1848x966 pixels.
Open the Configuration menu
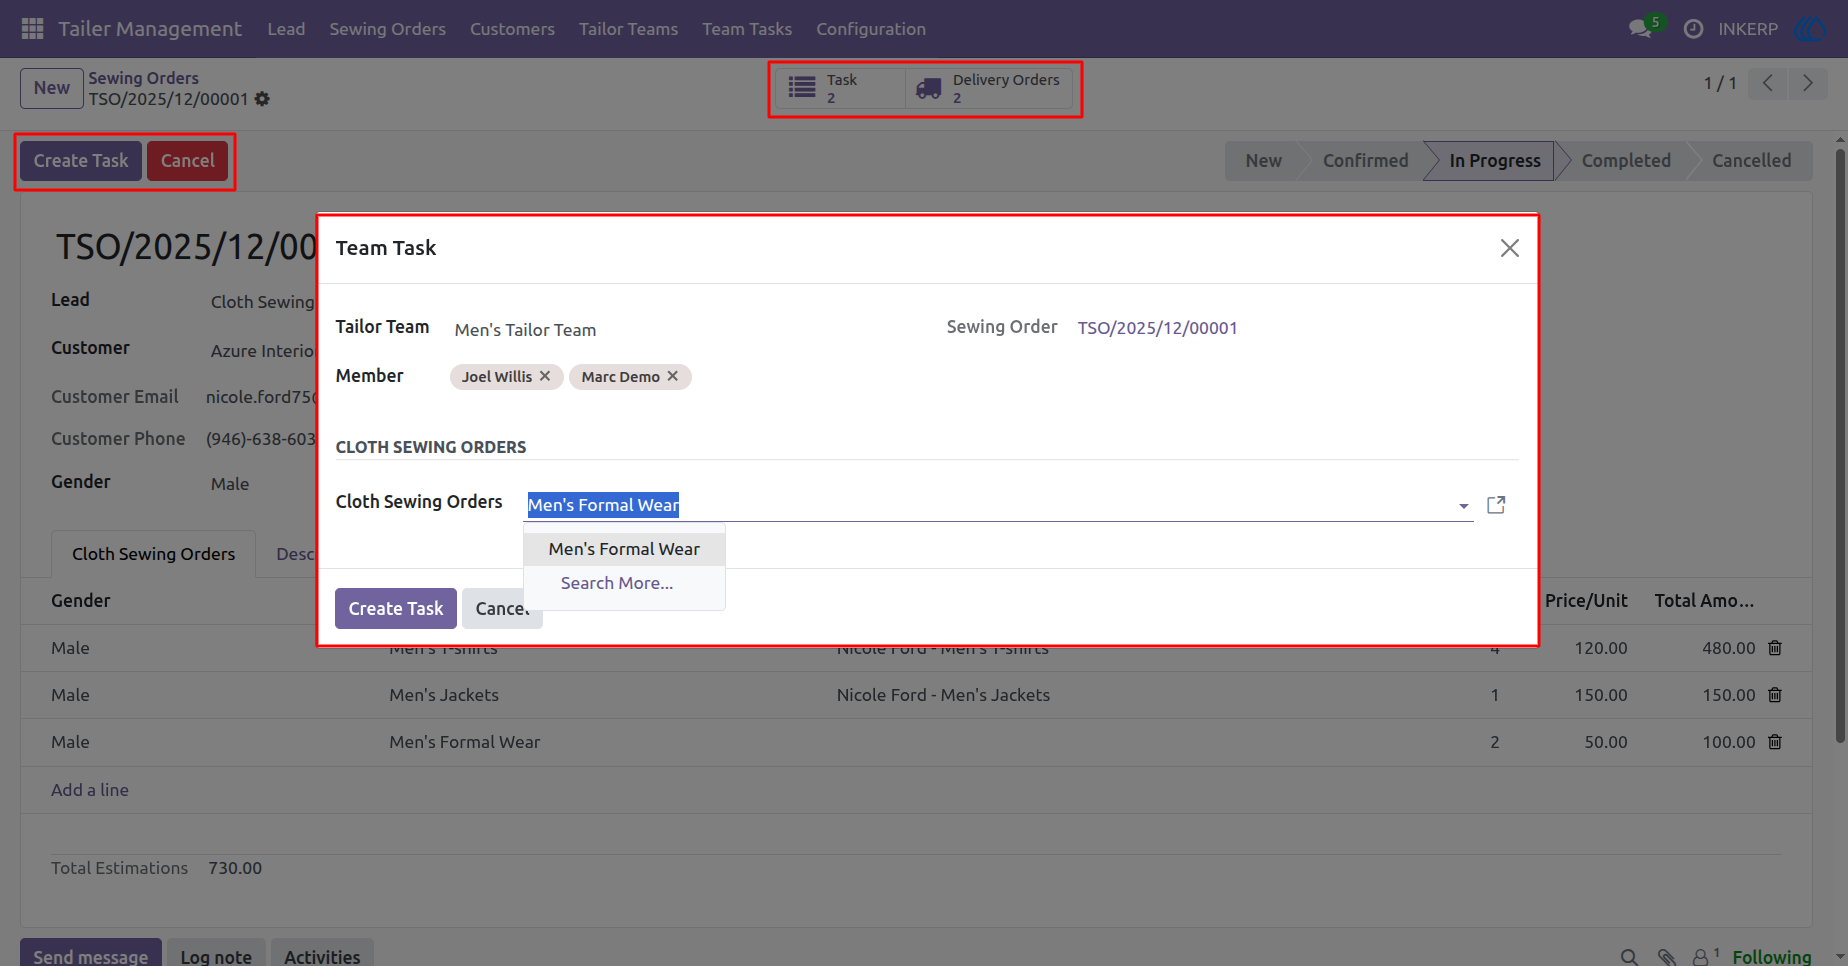871,29
